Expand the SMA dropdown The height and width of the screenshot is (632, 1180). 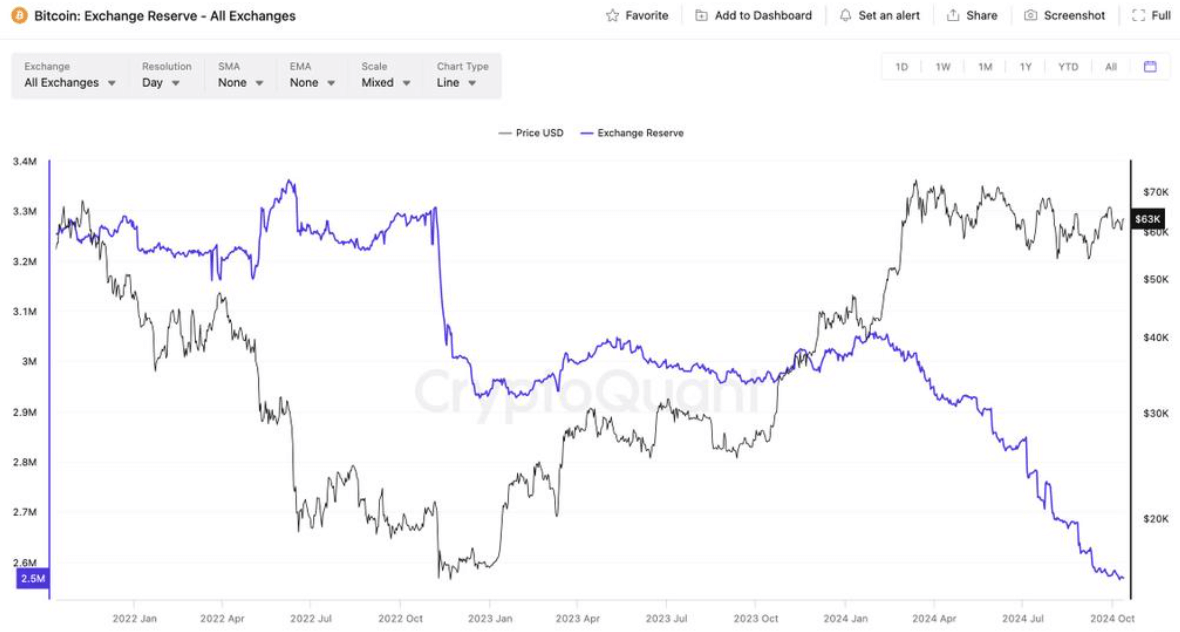(241, 83)
